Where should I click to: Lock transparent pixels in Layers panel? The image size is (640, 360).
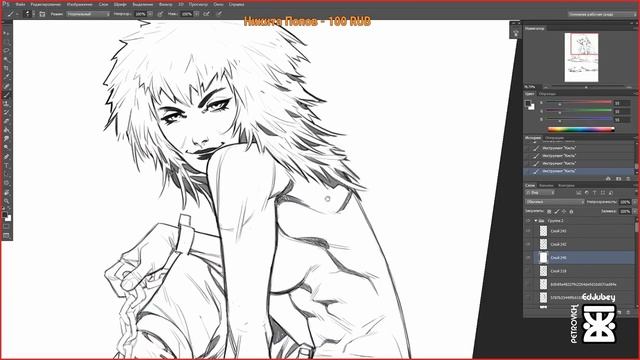coord(549,211)
